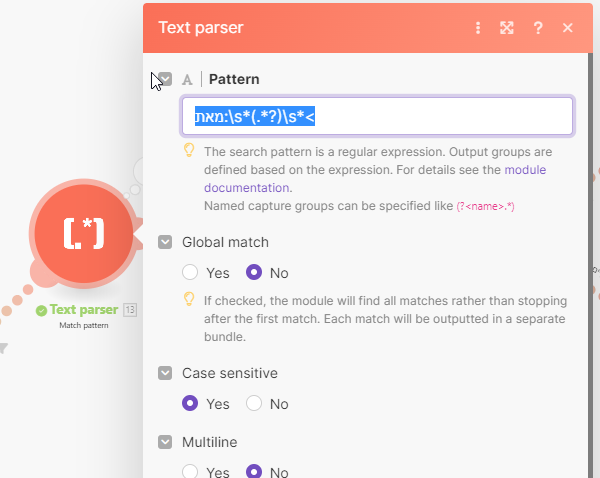The height and width of the screenshot is (478, 600).
Task: Close the Text parser settings panel
Action: [568, 28]
